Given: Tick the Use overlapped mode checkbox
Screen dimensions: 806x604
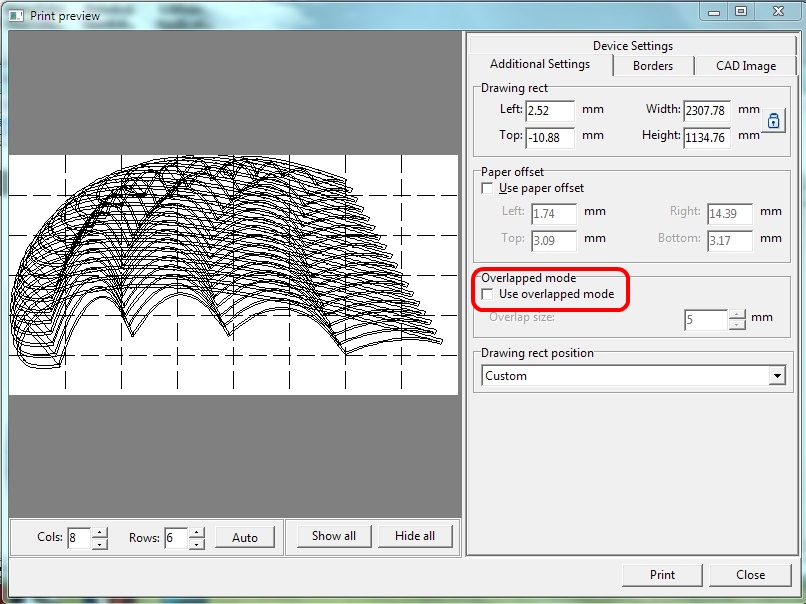Looking at the screenshot, I should (x=488, y=295).
